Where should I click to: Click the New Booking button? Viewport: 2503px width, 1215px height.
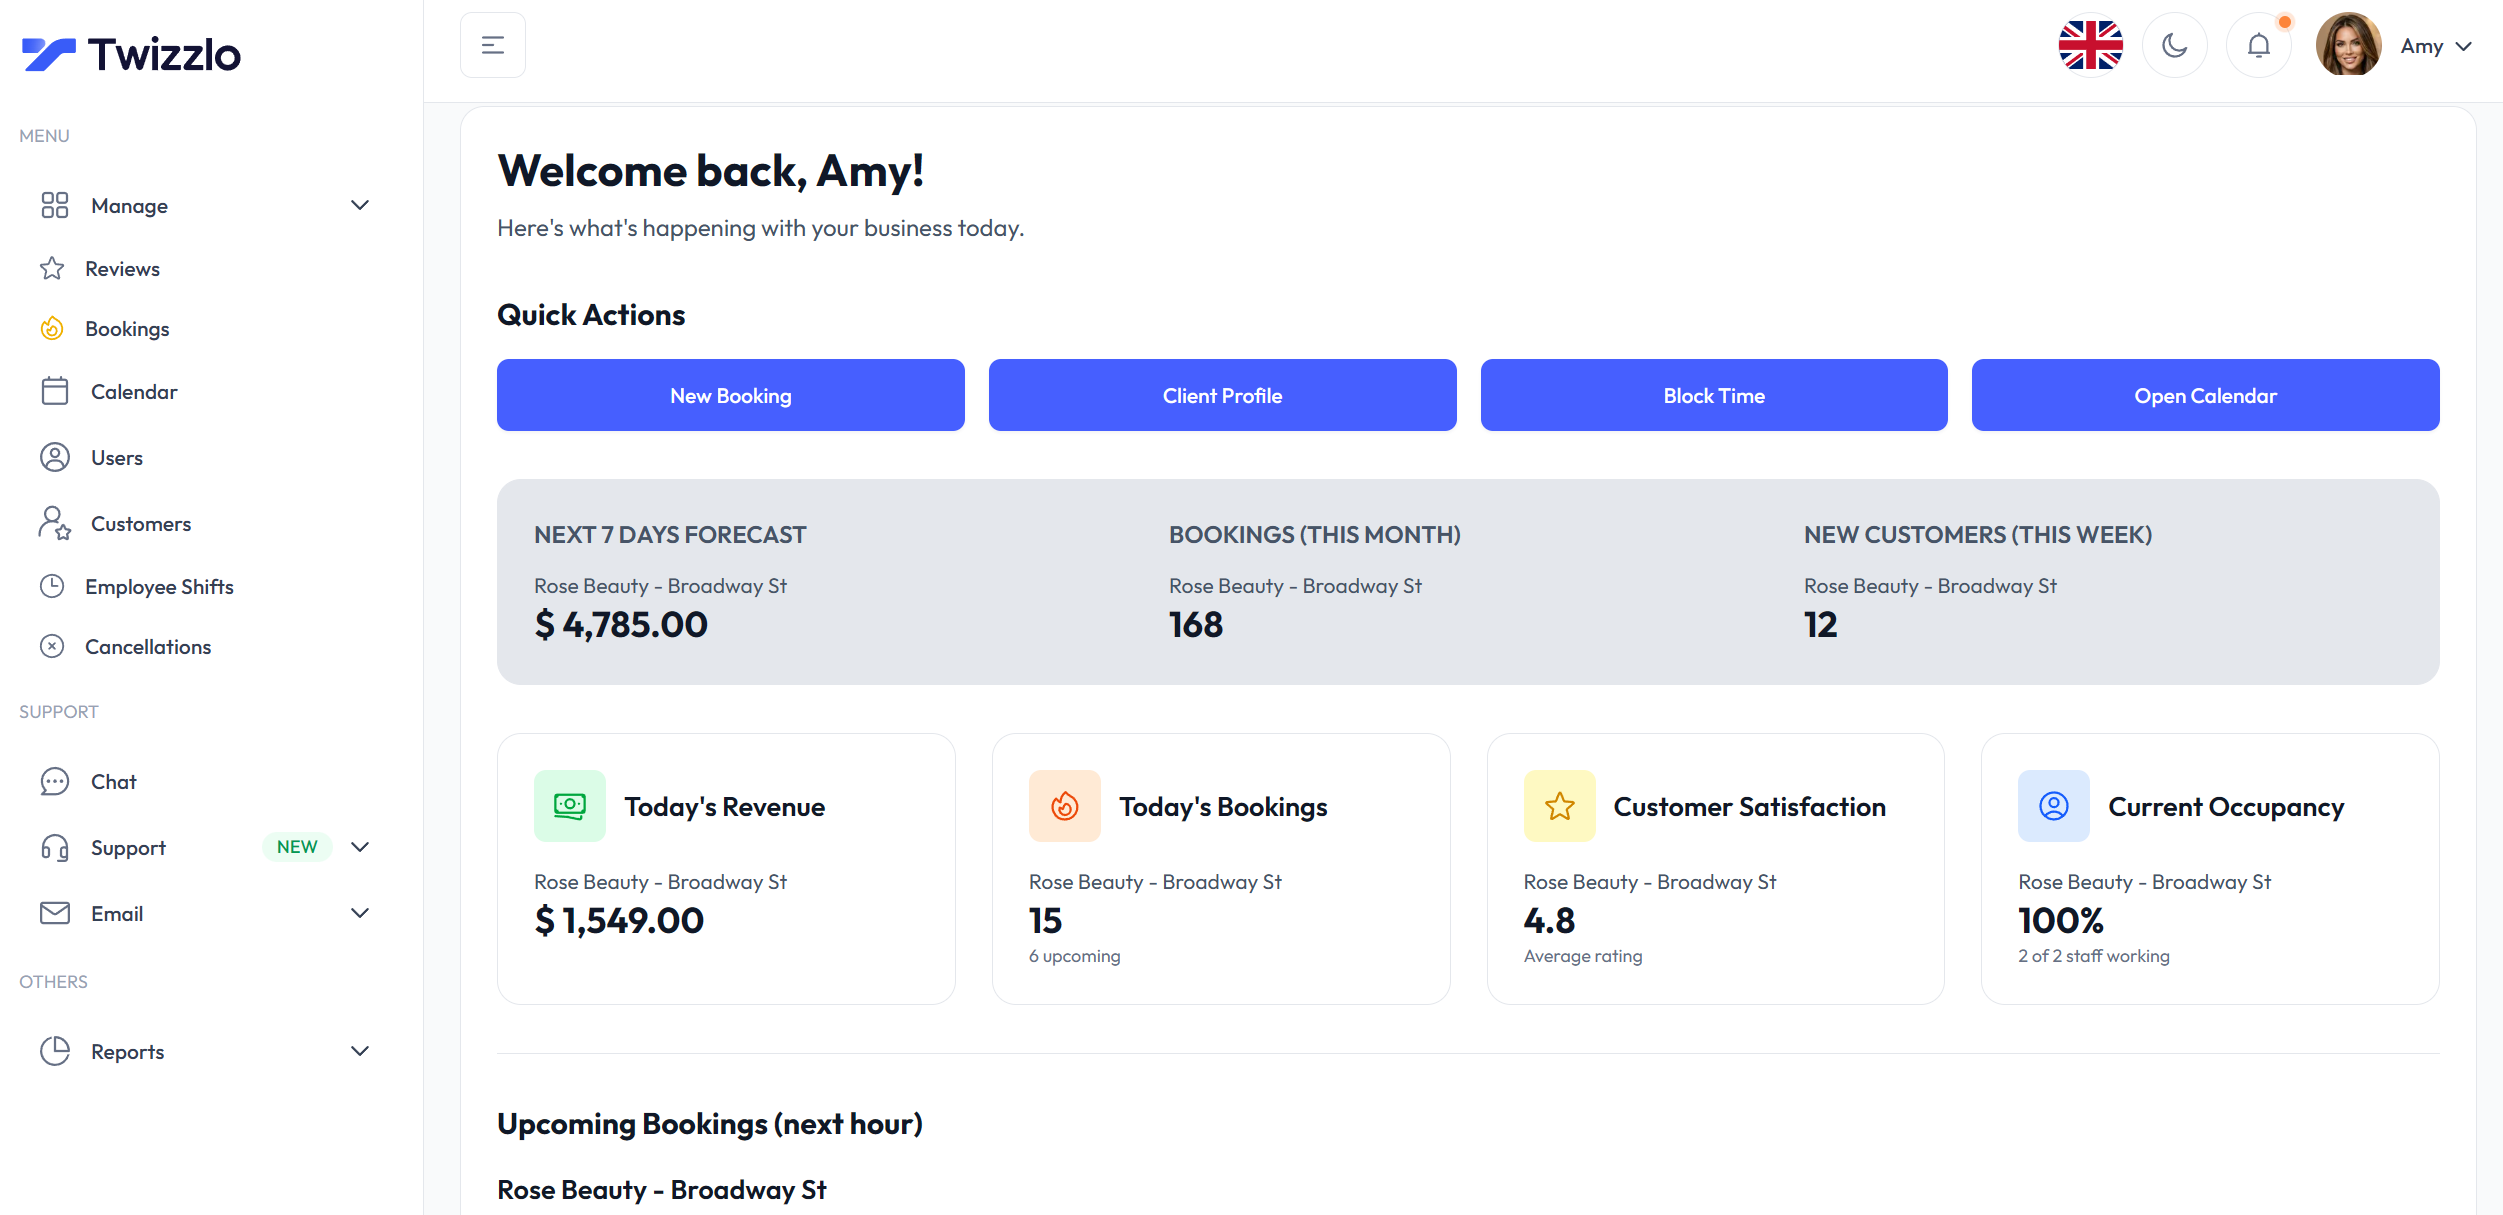coord(730,394)
